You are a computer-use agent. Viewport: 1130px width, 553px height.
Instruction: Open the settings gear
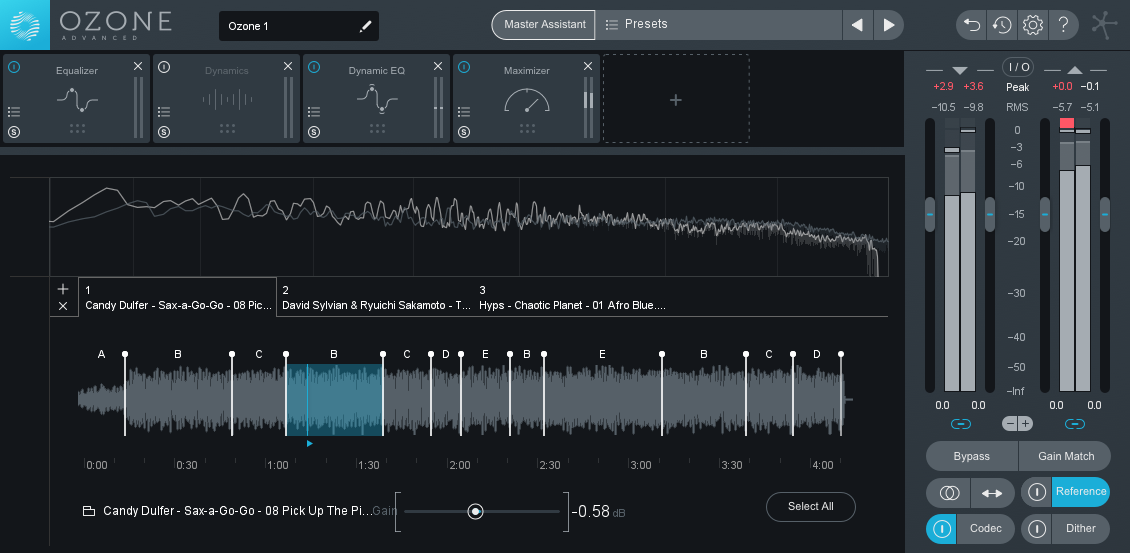1033,25
